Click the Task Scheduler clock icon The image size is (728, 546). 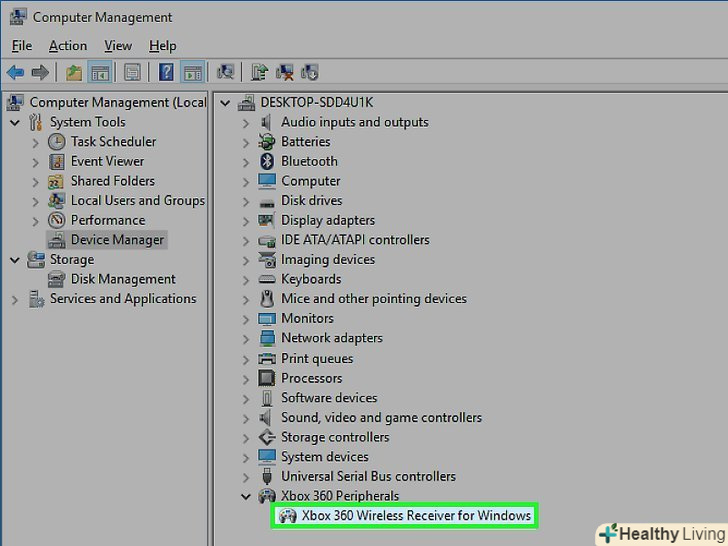coord(57,142)
